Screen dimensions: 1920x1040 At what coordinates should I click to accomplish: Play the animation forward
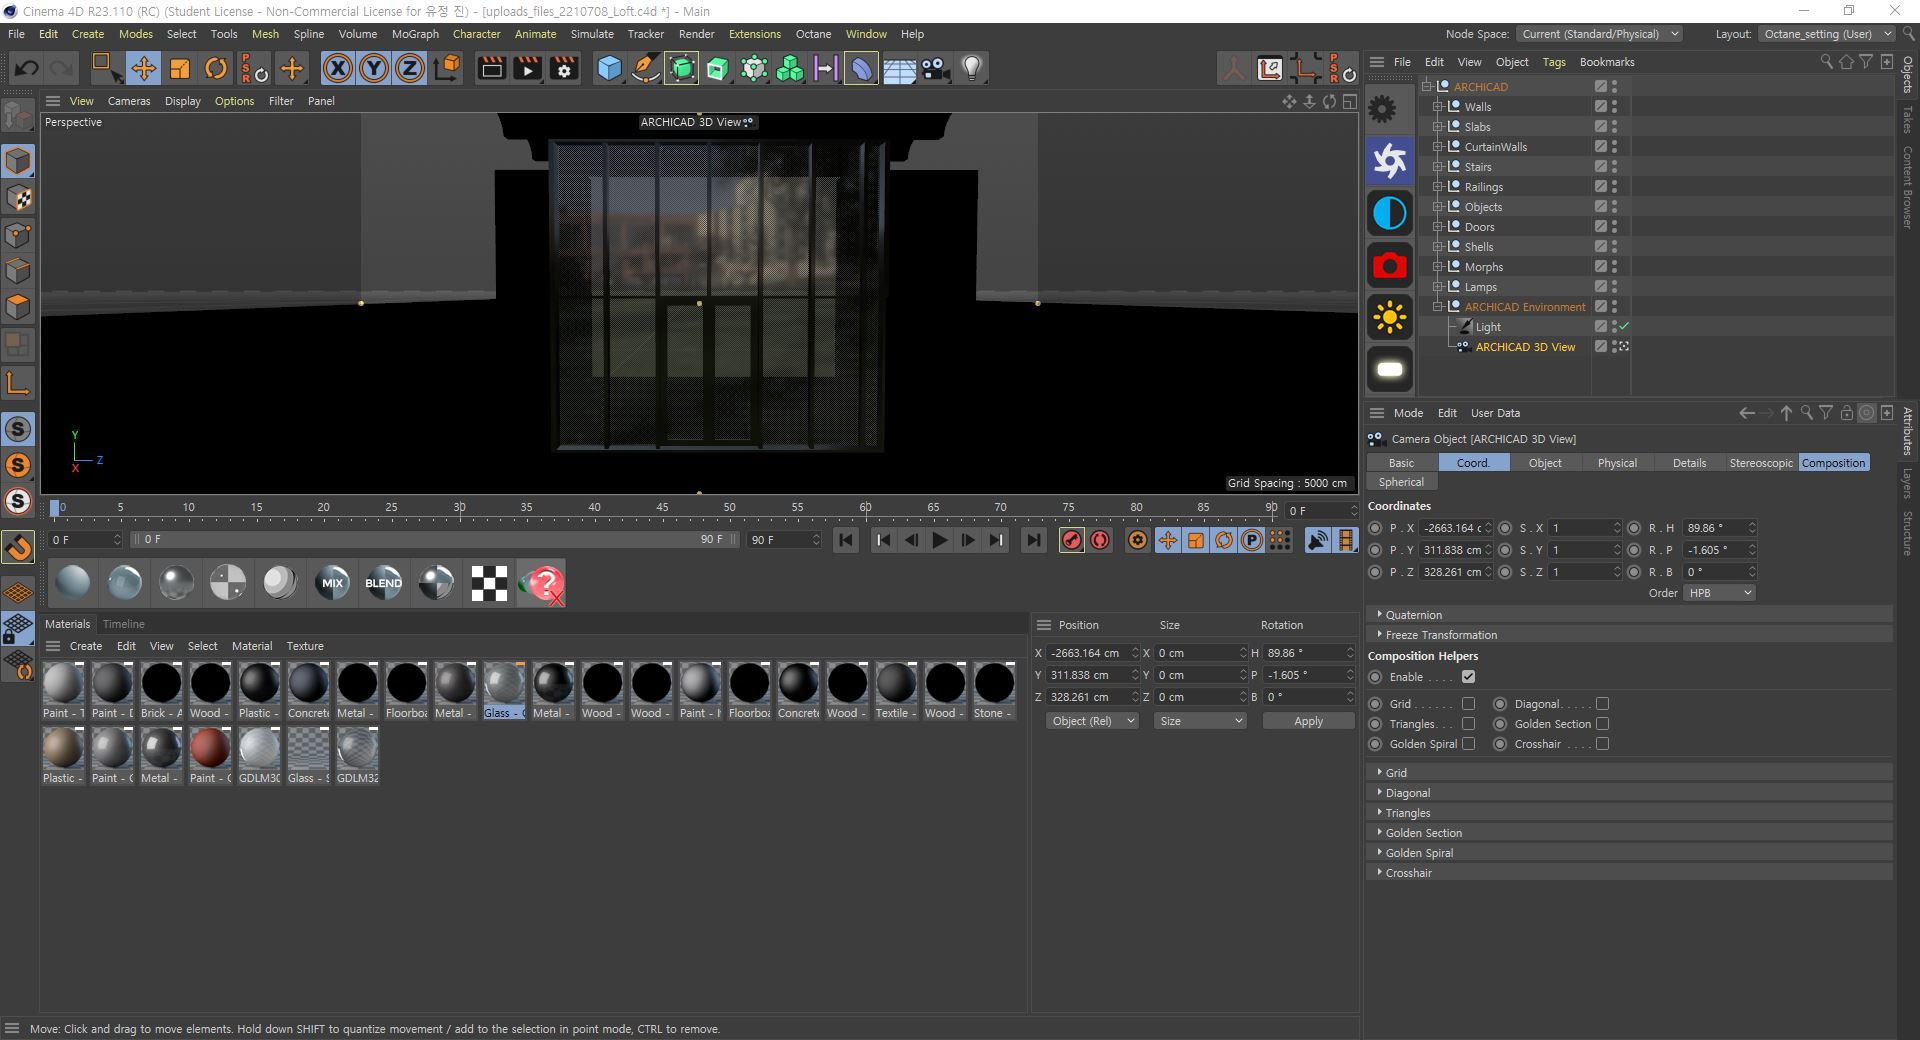[939, 540]
